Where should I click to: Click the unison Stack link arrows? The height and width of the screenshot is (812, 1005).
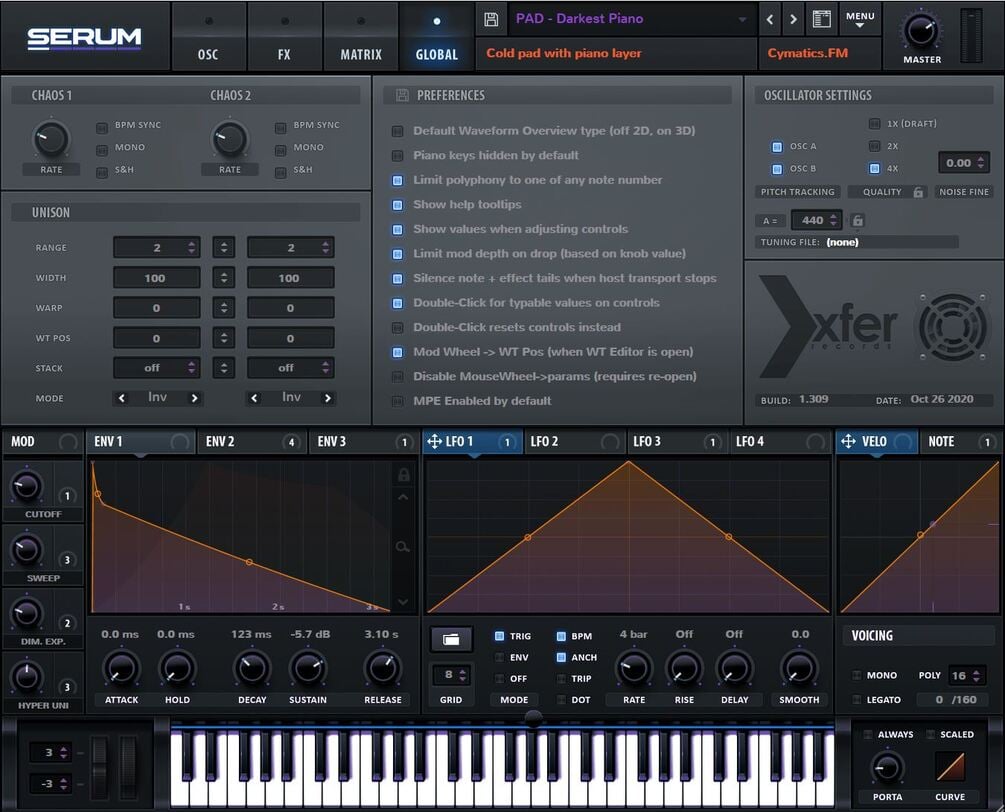coord(224,368)
